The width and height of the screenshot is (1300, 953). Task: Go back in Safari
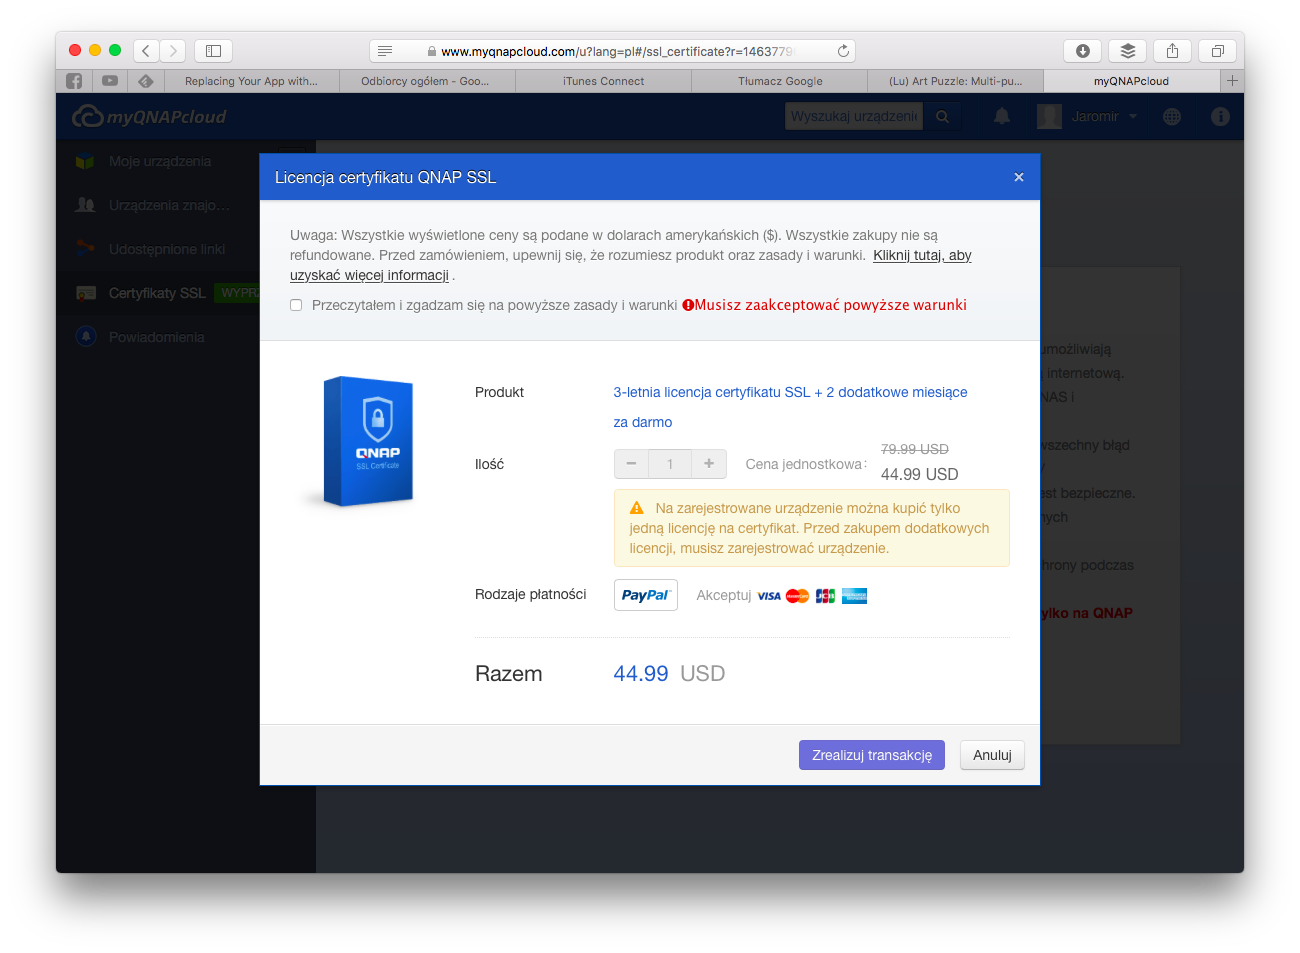(146, 50)
